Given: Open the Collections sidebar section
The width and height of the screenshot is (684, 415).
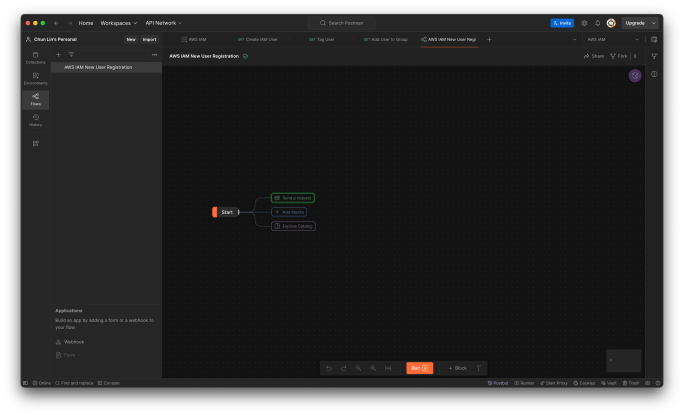Looking at the screenshot, I should click(x=35, y=58).
